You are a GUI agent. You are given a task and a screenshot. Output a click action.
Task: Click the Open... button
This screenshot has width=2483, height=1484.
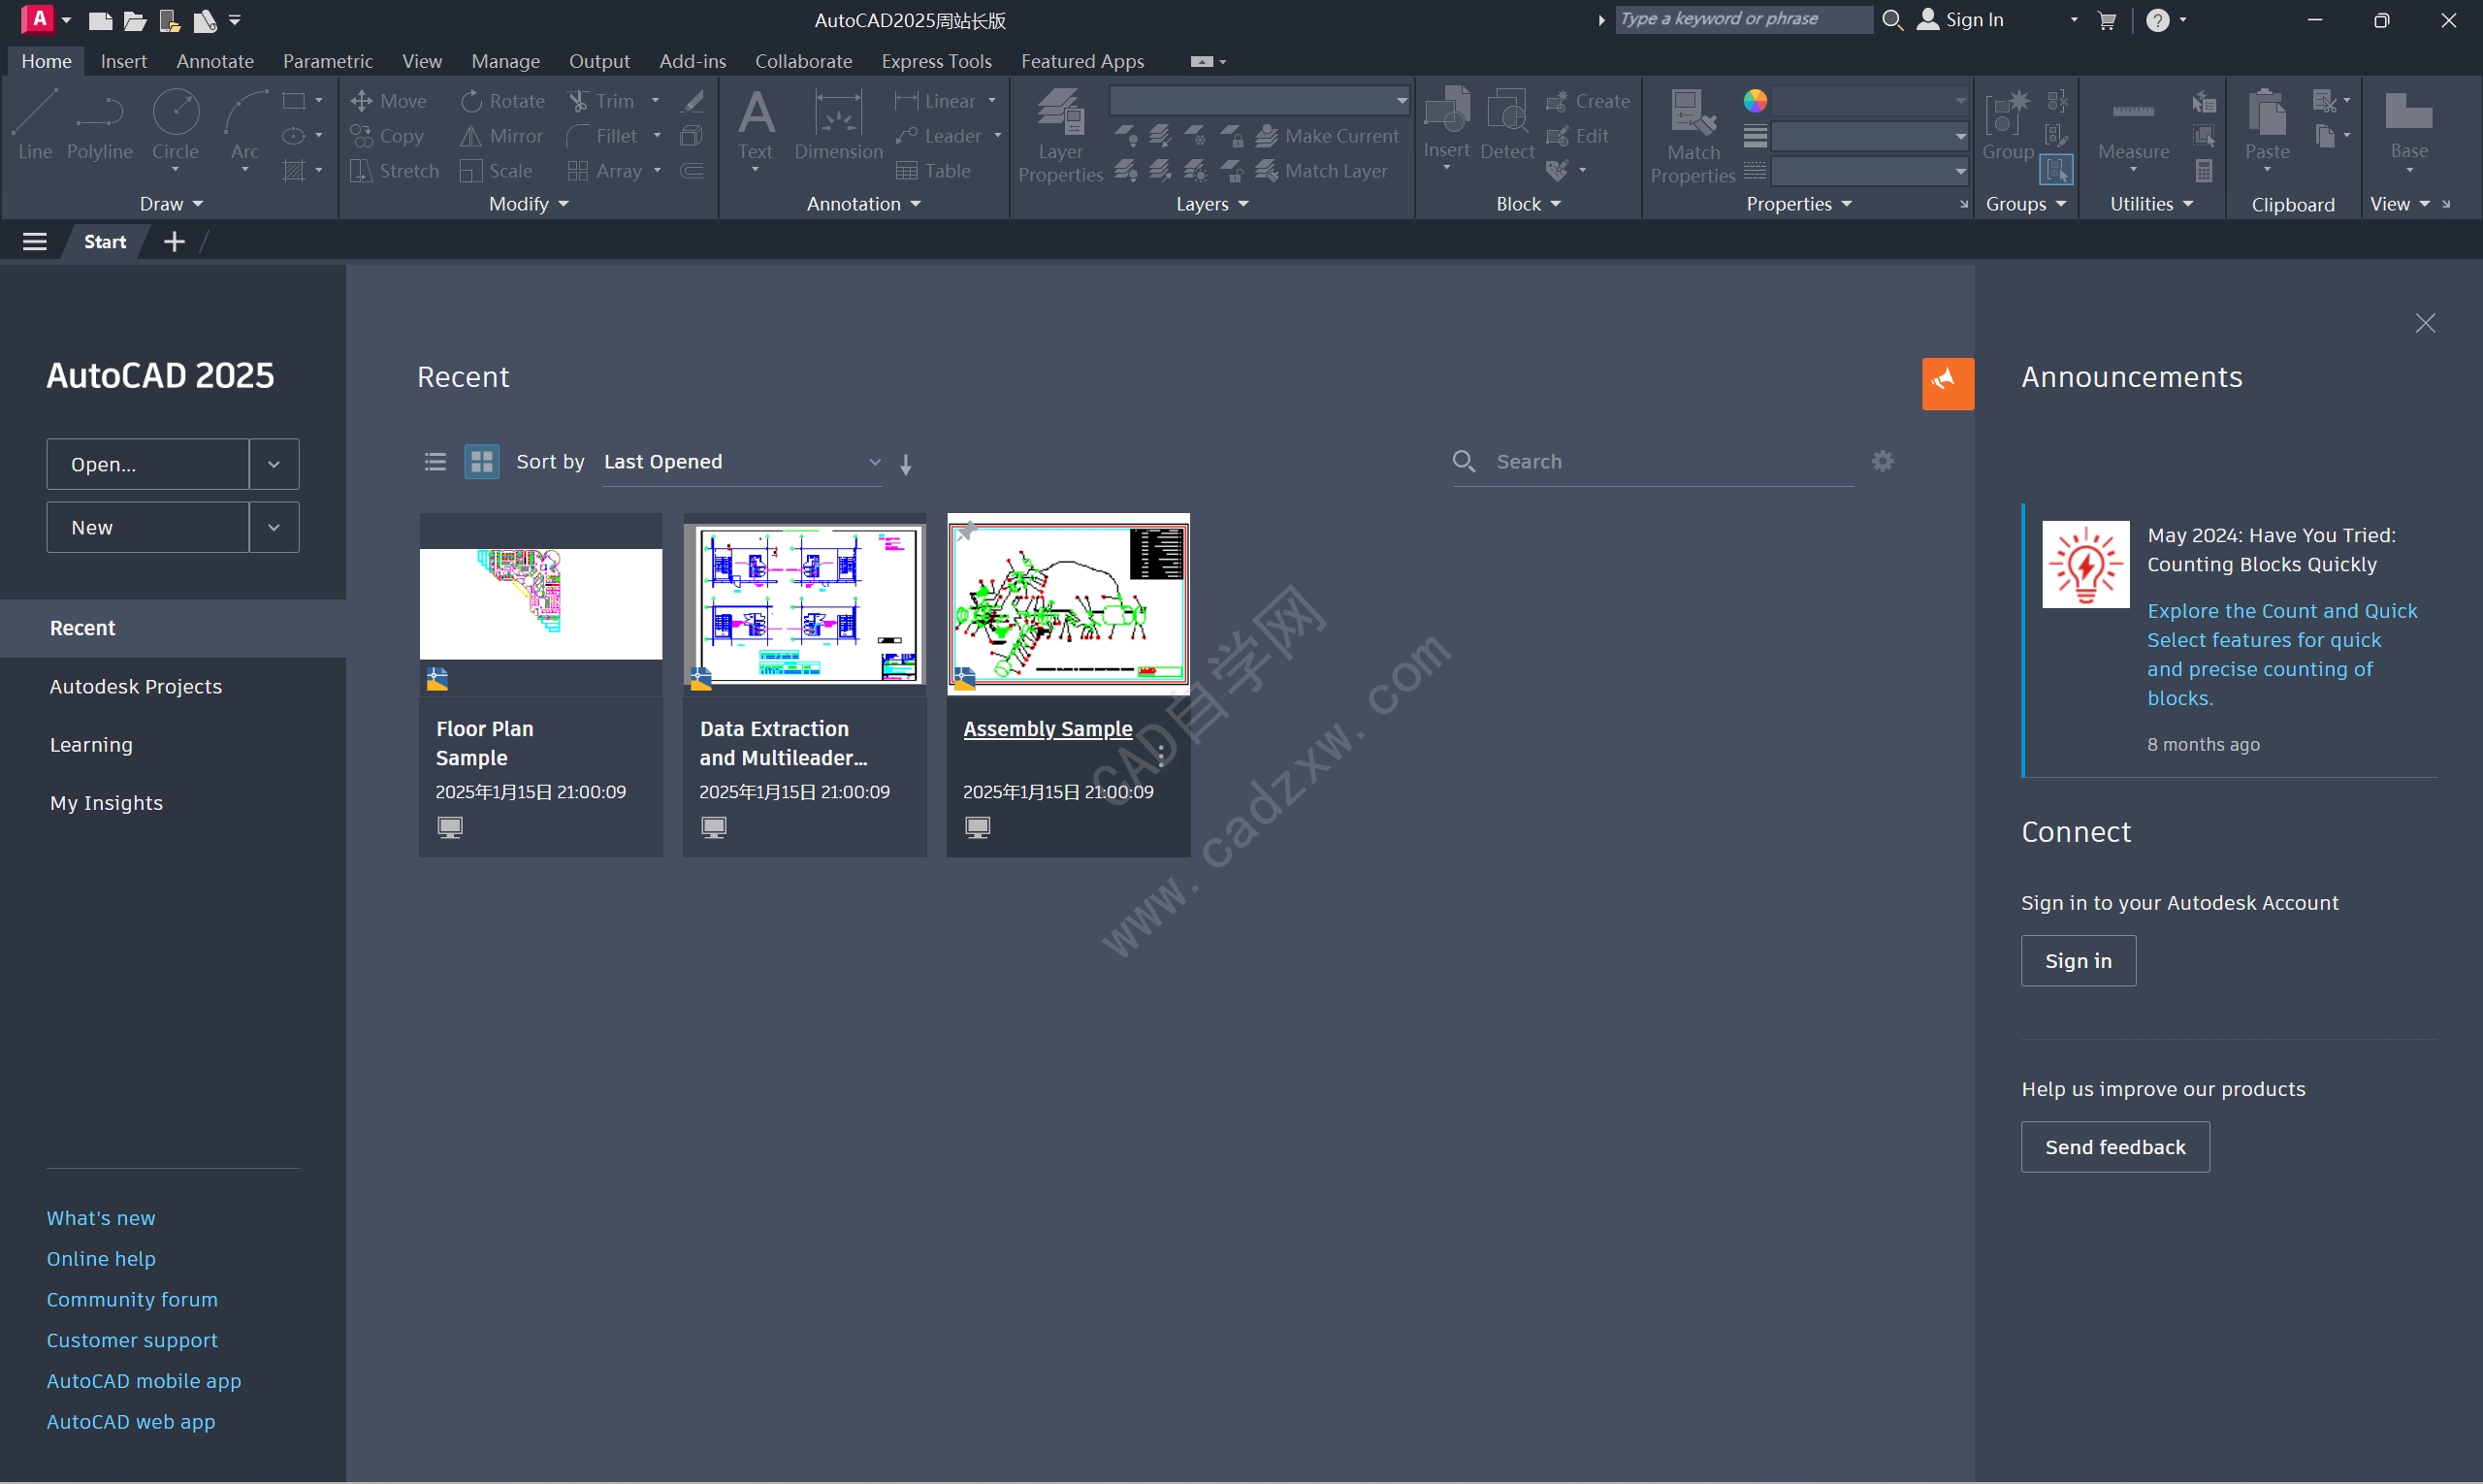(x=147, y=464)
